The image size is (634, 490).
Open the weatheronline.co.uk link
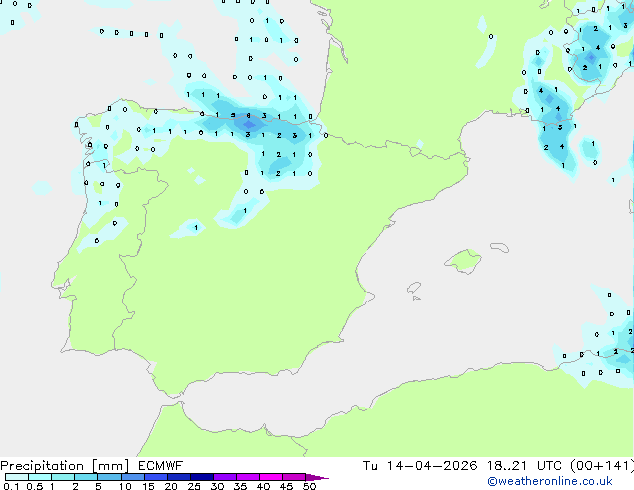(550, 481)
